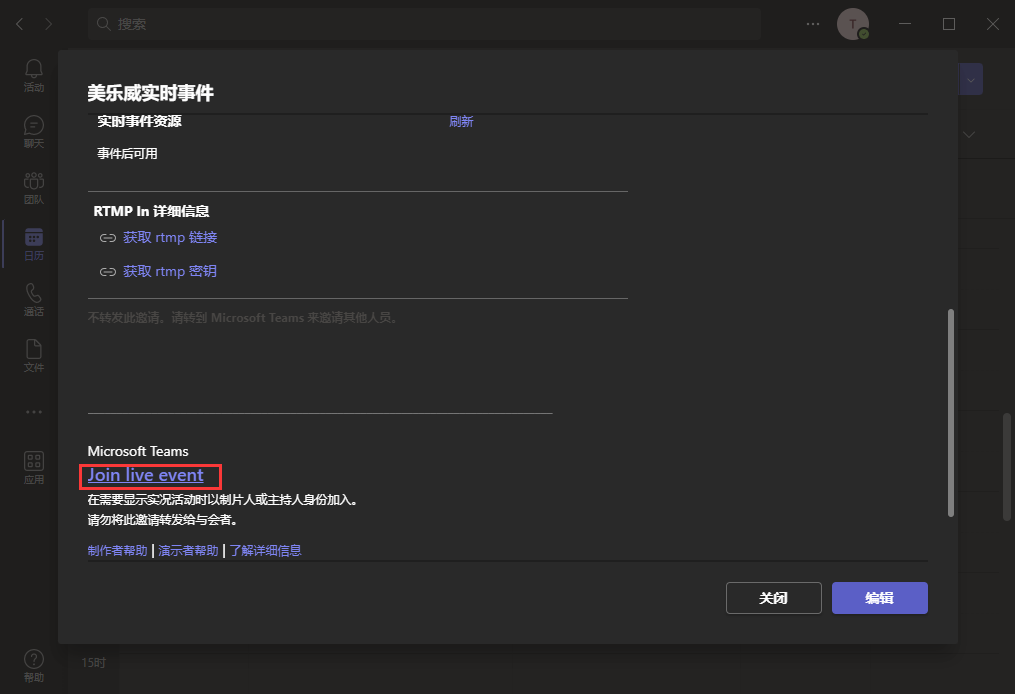Click the 事件后可用 text
1015x694 pixels.
[128, 154]
